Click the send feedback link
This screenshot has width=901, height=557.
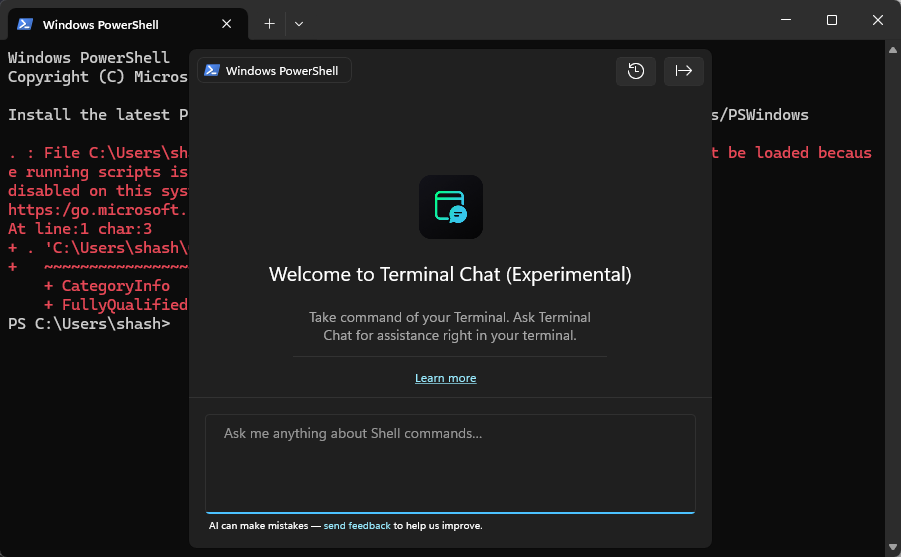357,525
